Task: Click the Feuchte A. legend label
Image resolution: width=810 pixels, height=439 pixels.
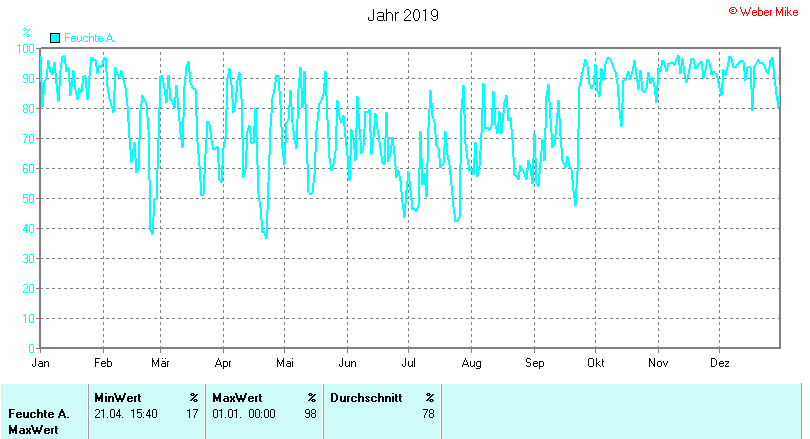Action: click(90, 38)
